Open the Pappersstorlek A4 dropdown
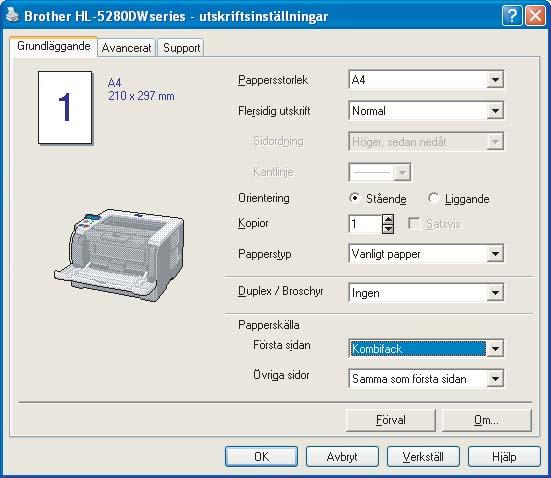The width and height of the screenshot is (551, 478). (426, 80)
